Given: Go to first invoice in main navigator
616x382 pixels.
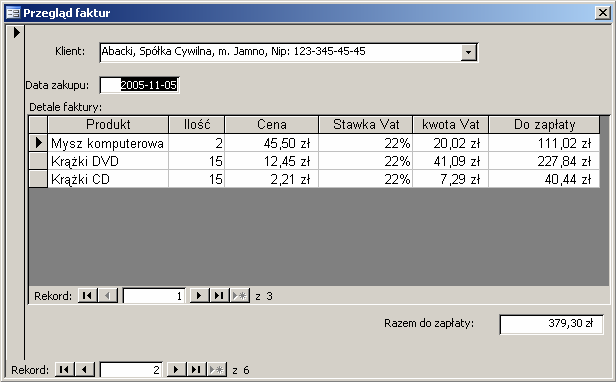Looking at the screenshot, I should click(x=64, y=369).
